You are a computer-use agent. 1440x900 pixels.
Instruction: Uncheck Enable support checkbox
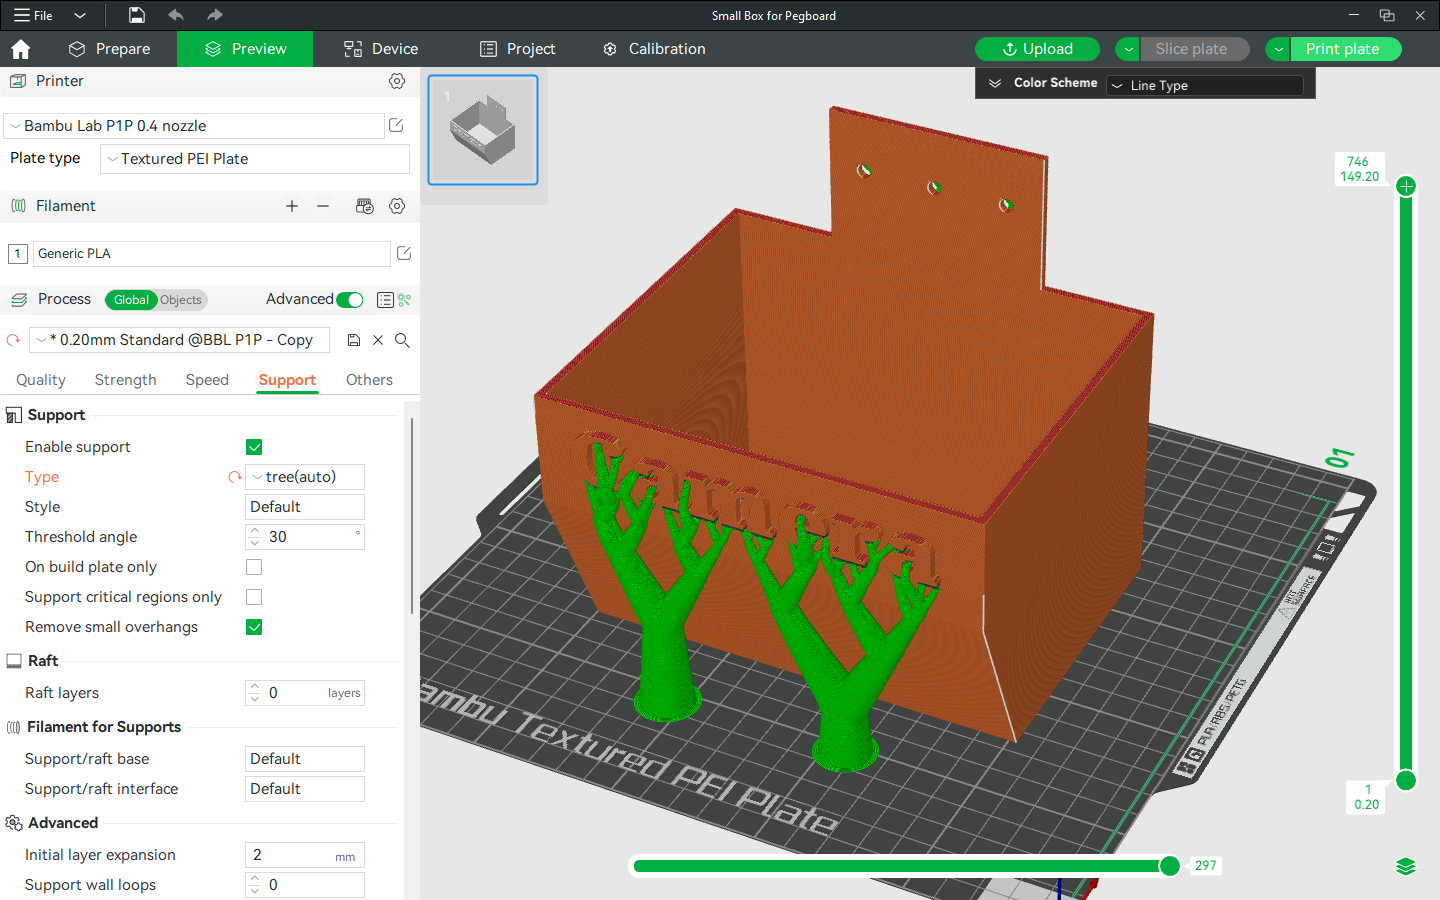[x=254, y=447]
